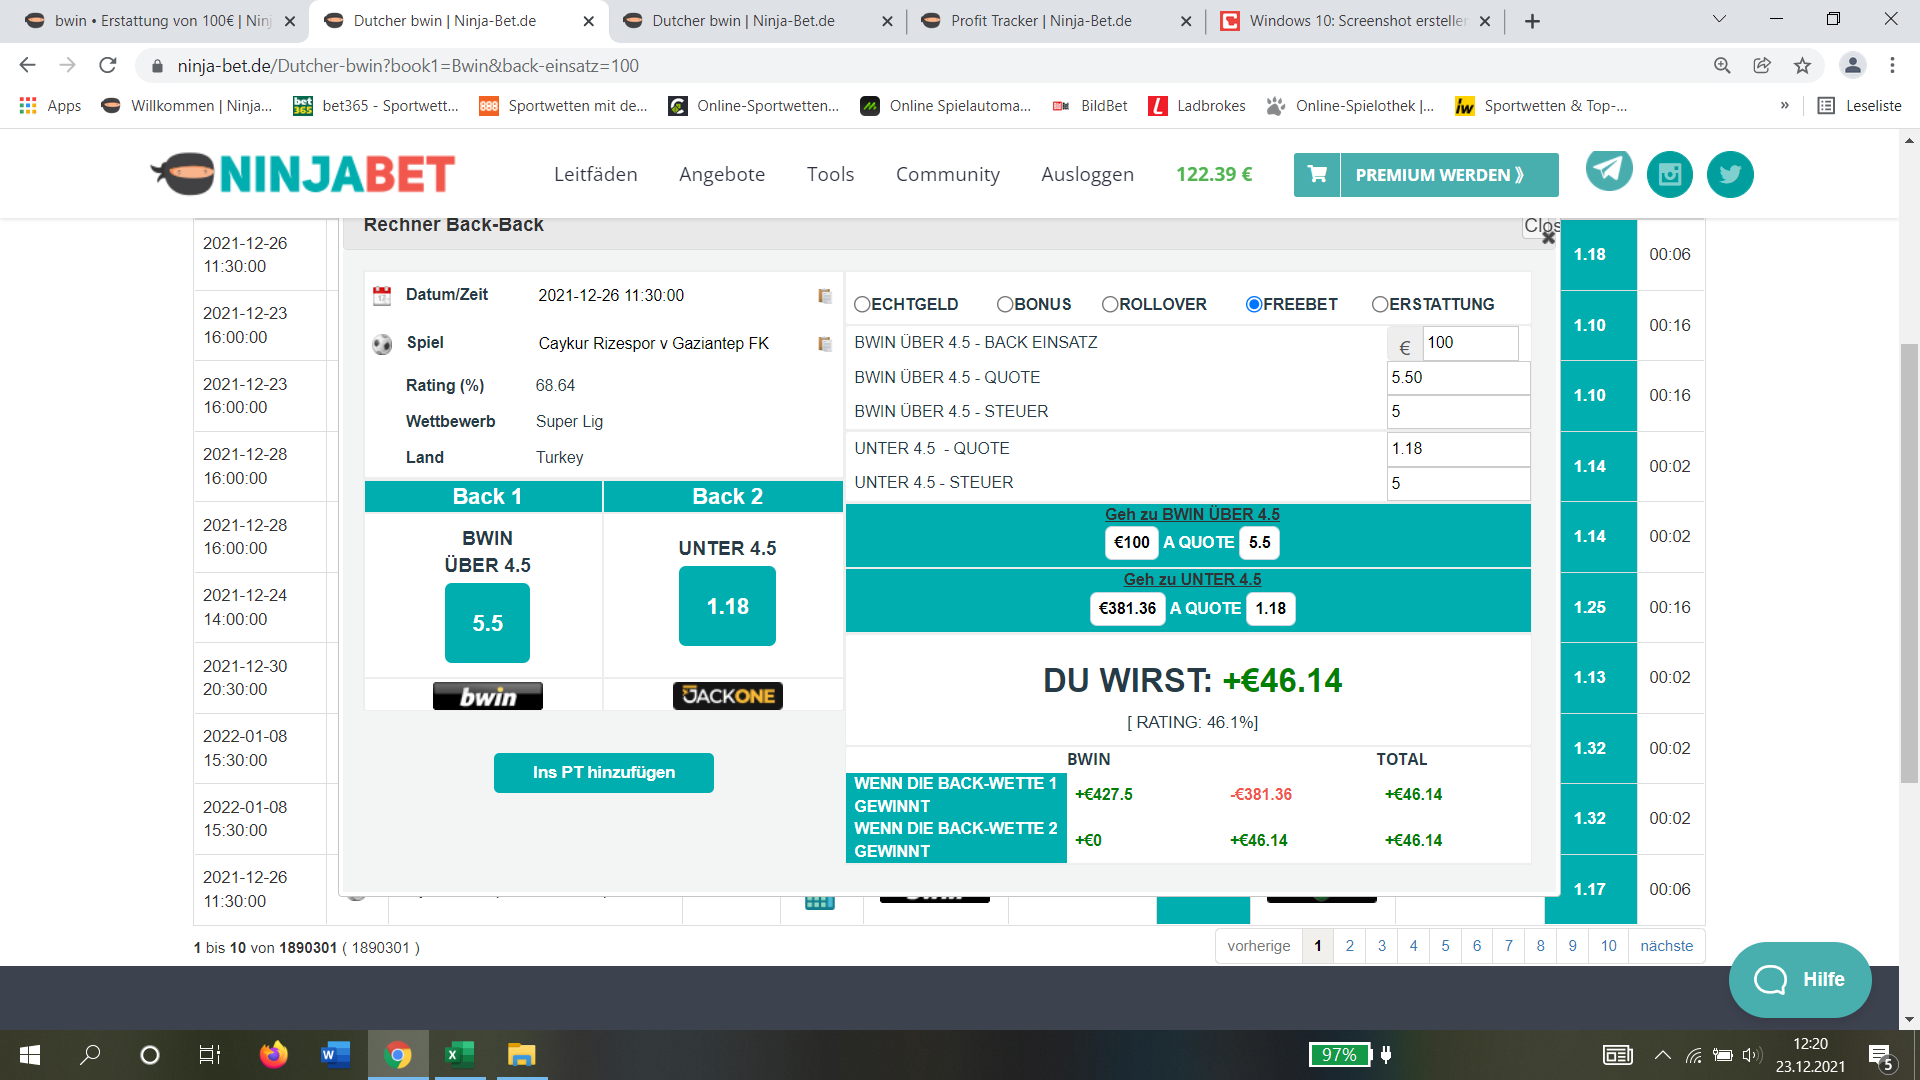Click the NinjaBet logo
Screen dimensions: 1920x1080
(x=303, y=174)
